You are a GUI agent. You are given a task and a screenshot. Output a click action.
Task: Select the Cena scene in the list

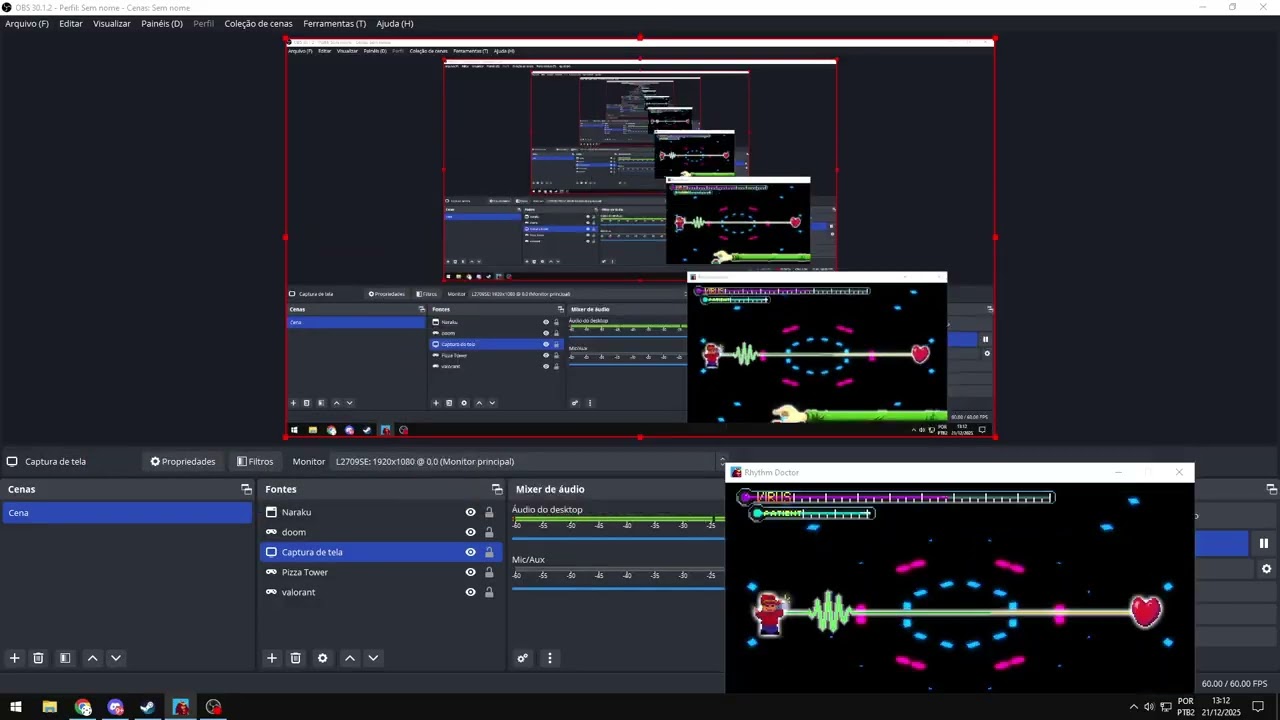(x=127, y=513)
